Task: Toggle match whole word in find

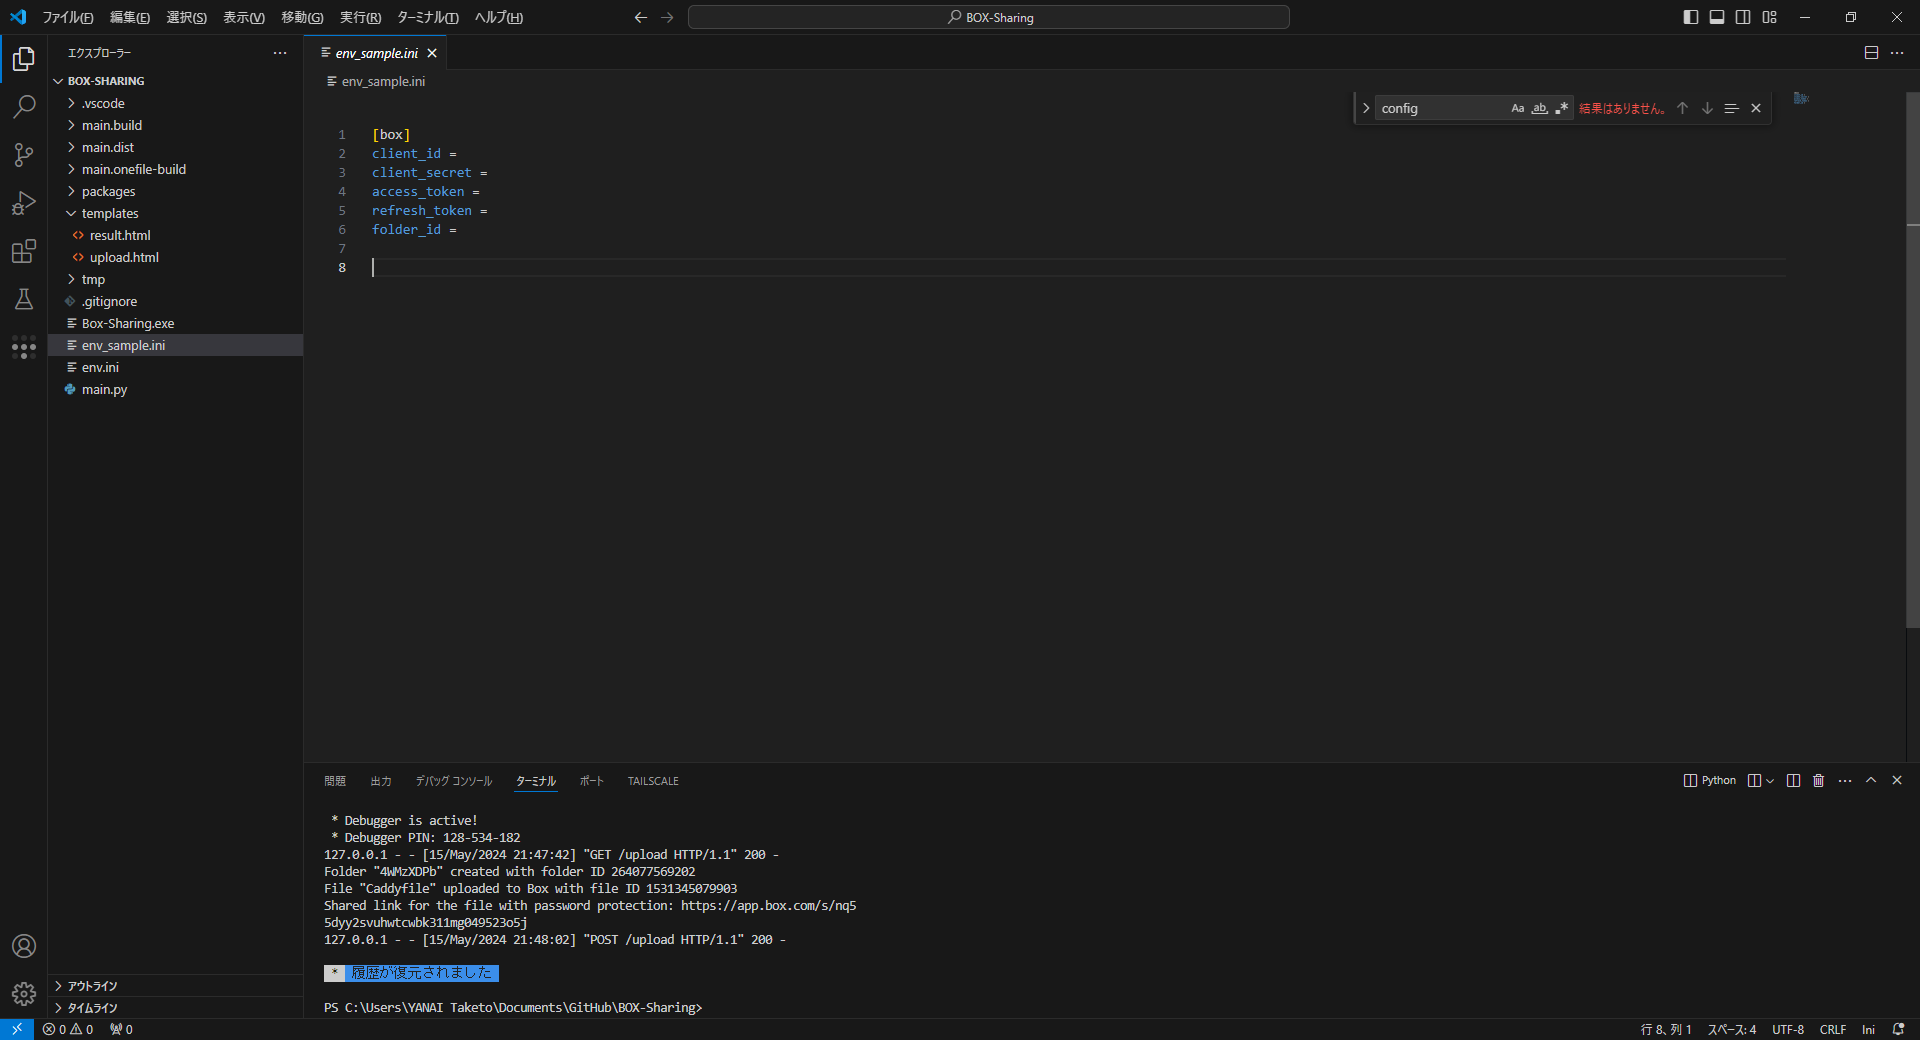Action: click(1540, 108)
